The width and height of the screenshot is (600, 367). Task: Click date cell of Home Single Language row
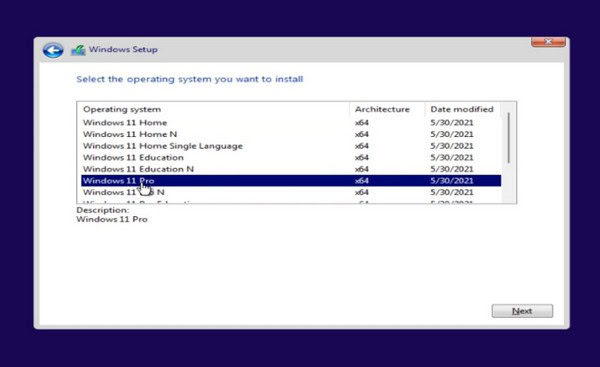point(452,146)
